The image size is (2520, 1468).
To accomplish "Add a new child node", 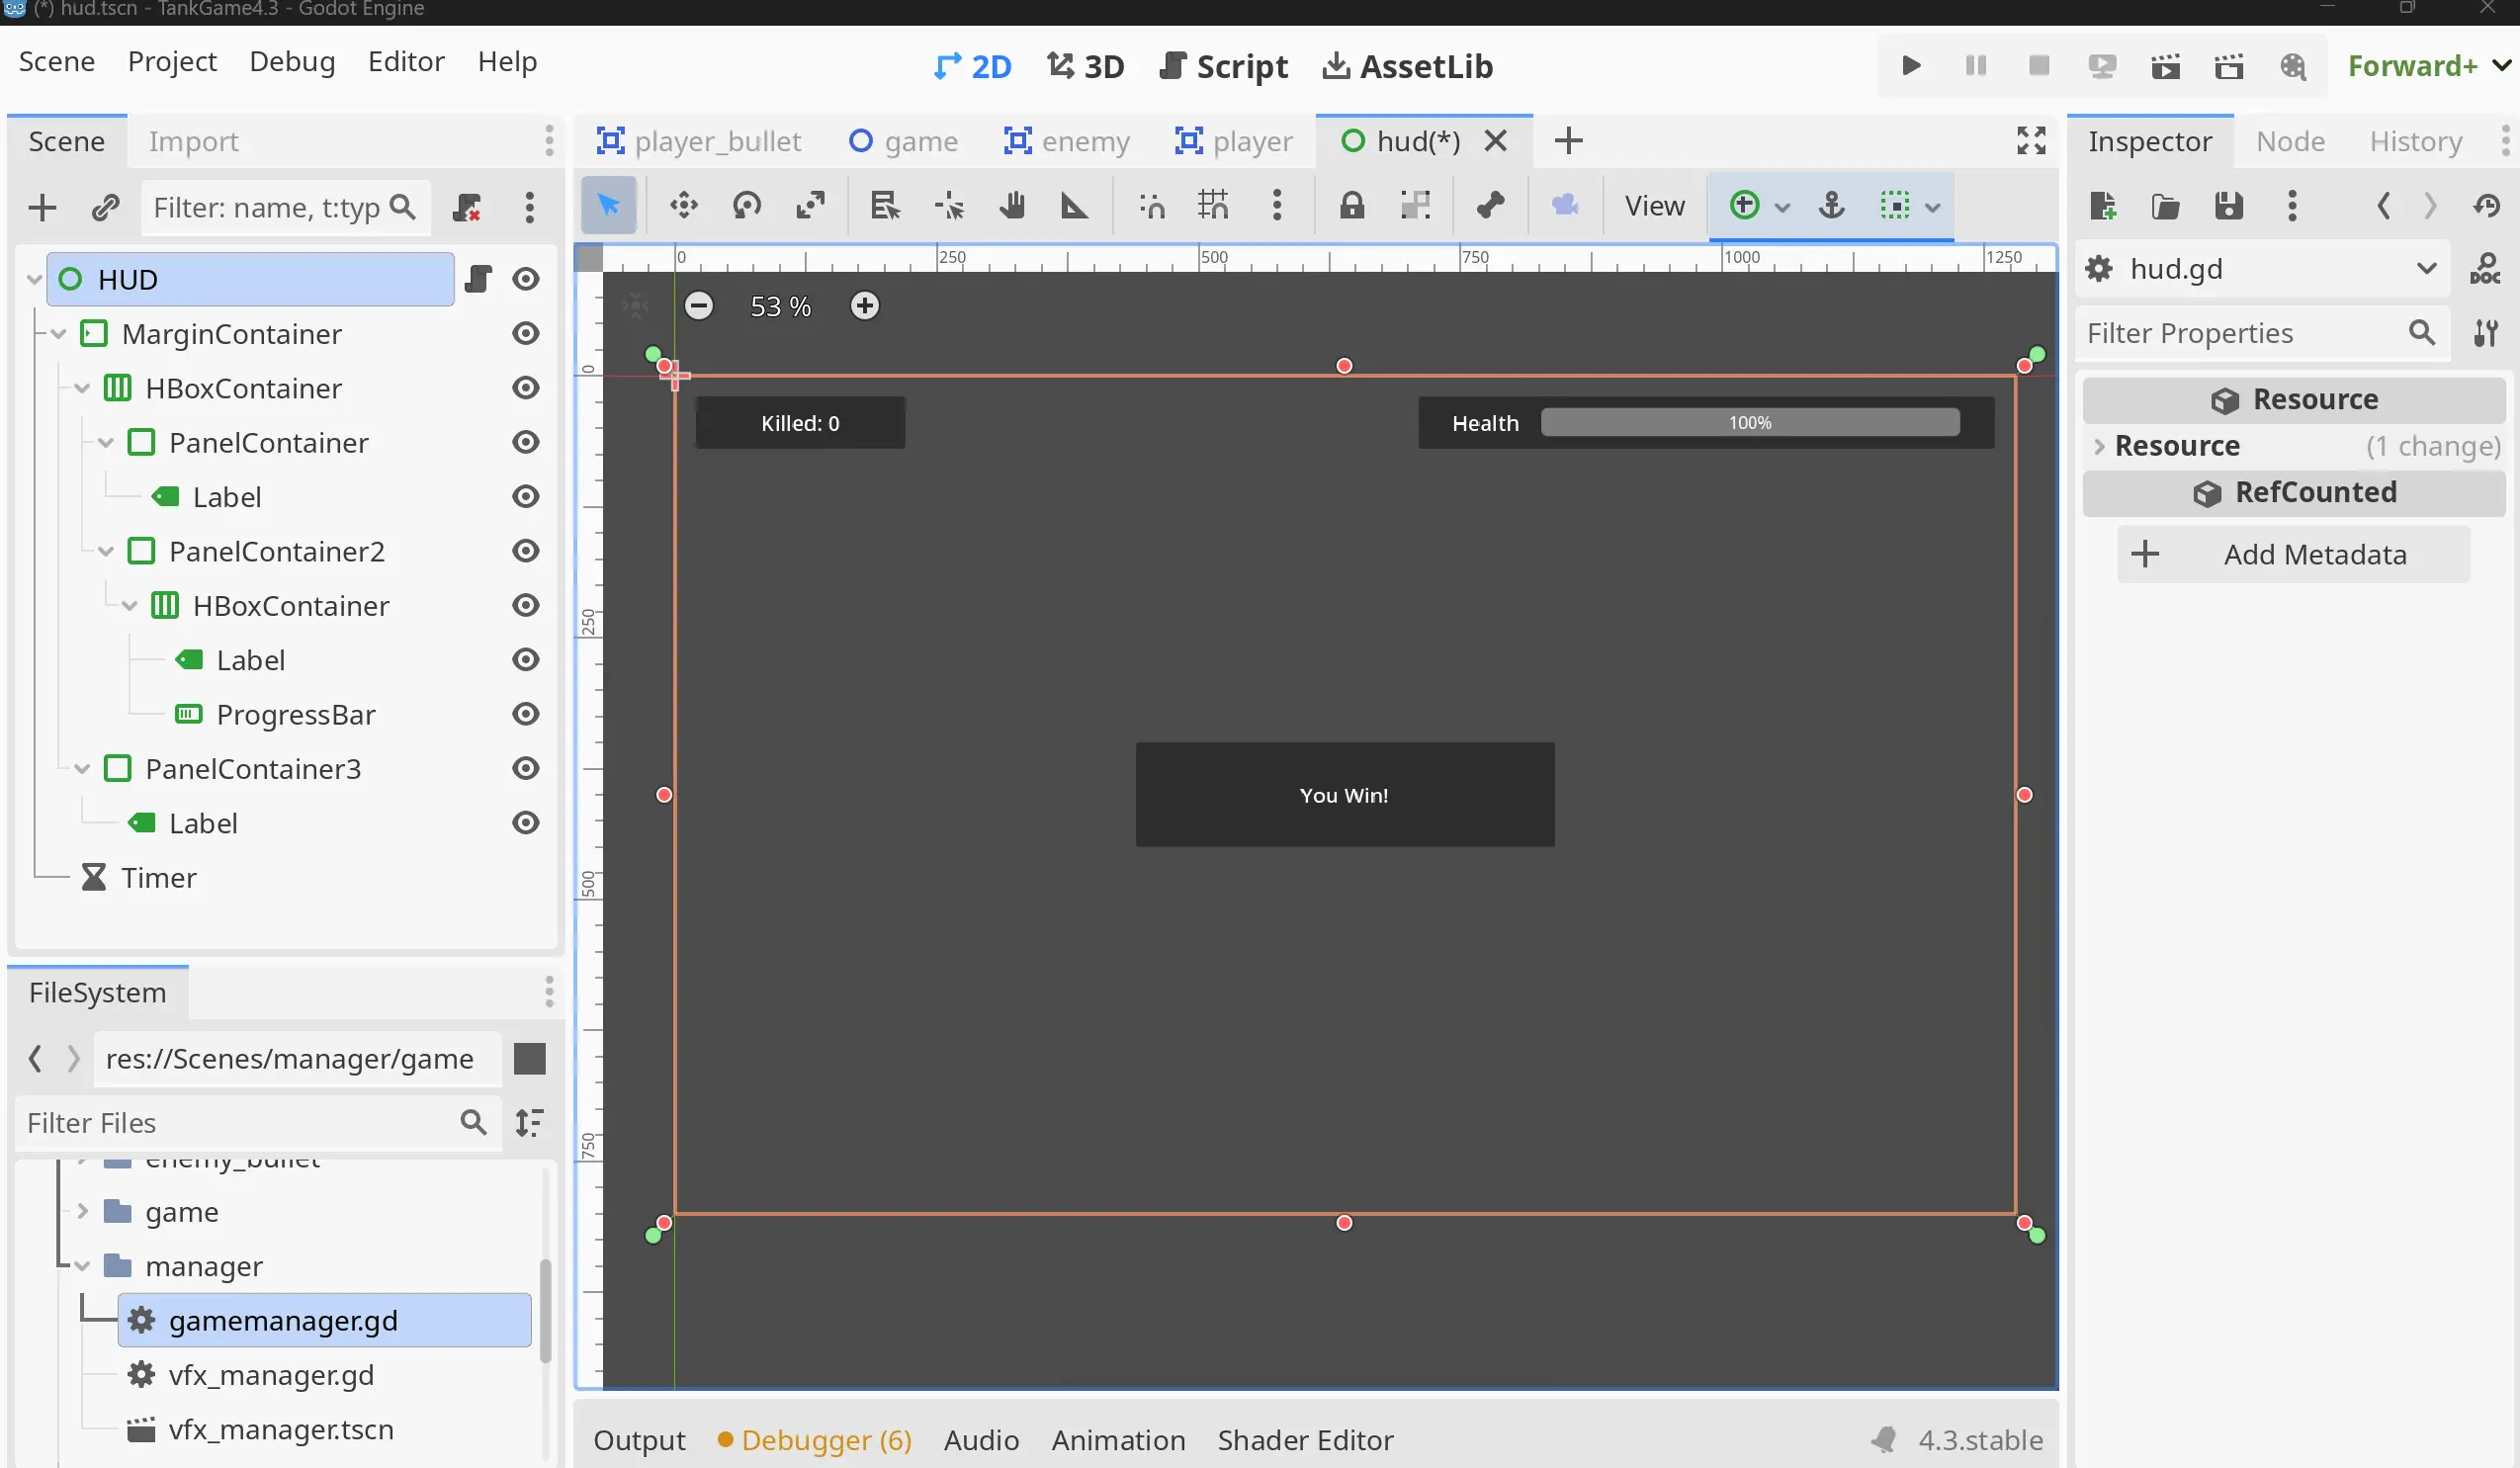I will pos(42,208).
